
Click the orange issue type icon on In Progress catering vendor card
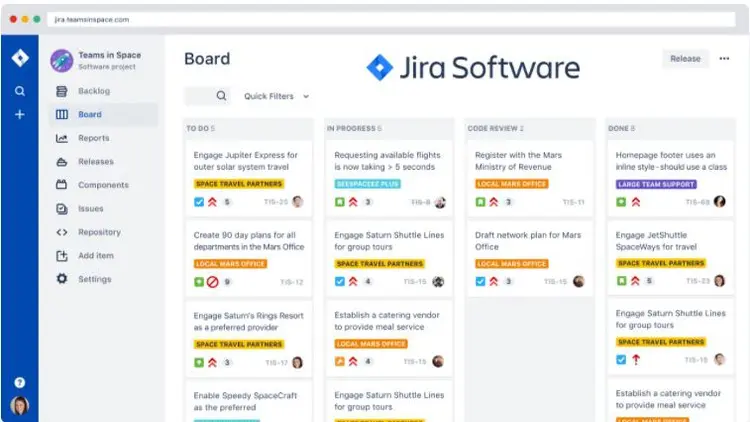point(340,361)
